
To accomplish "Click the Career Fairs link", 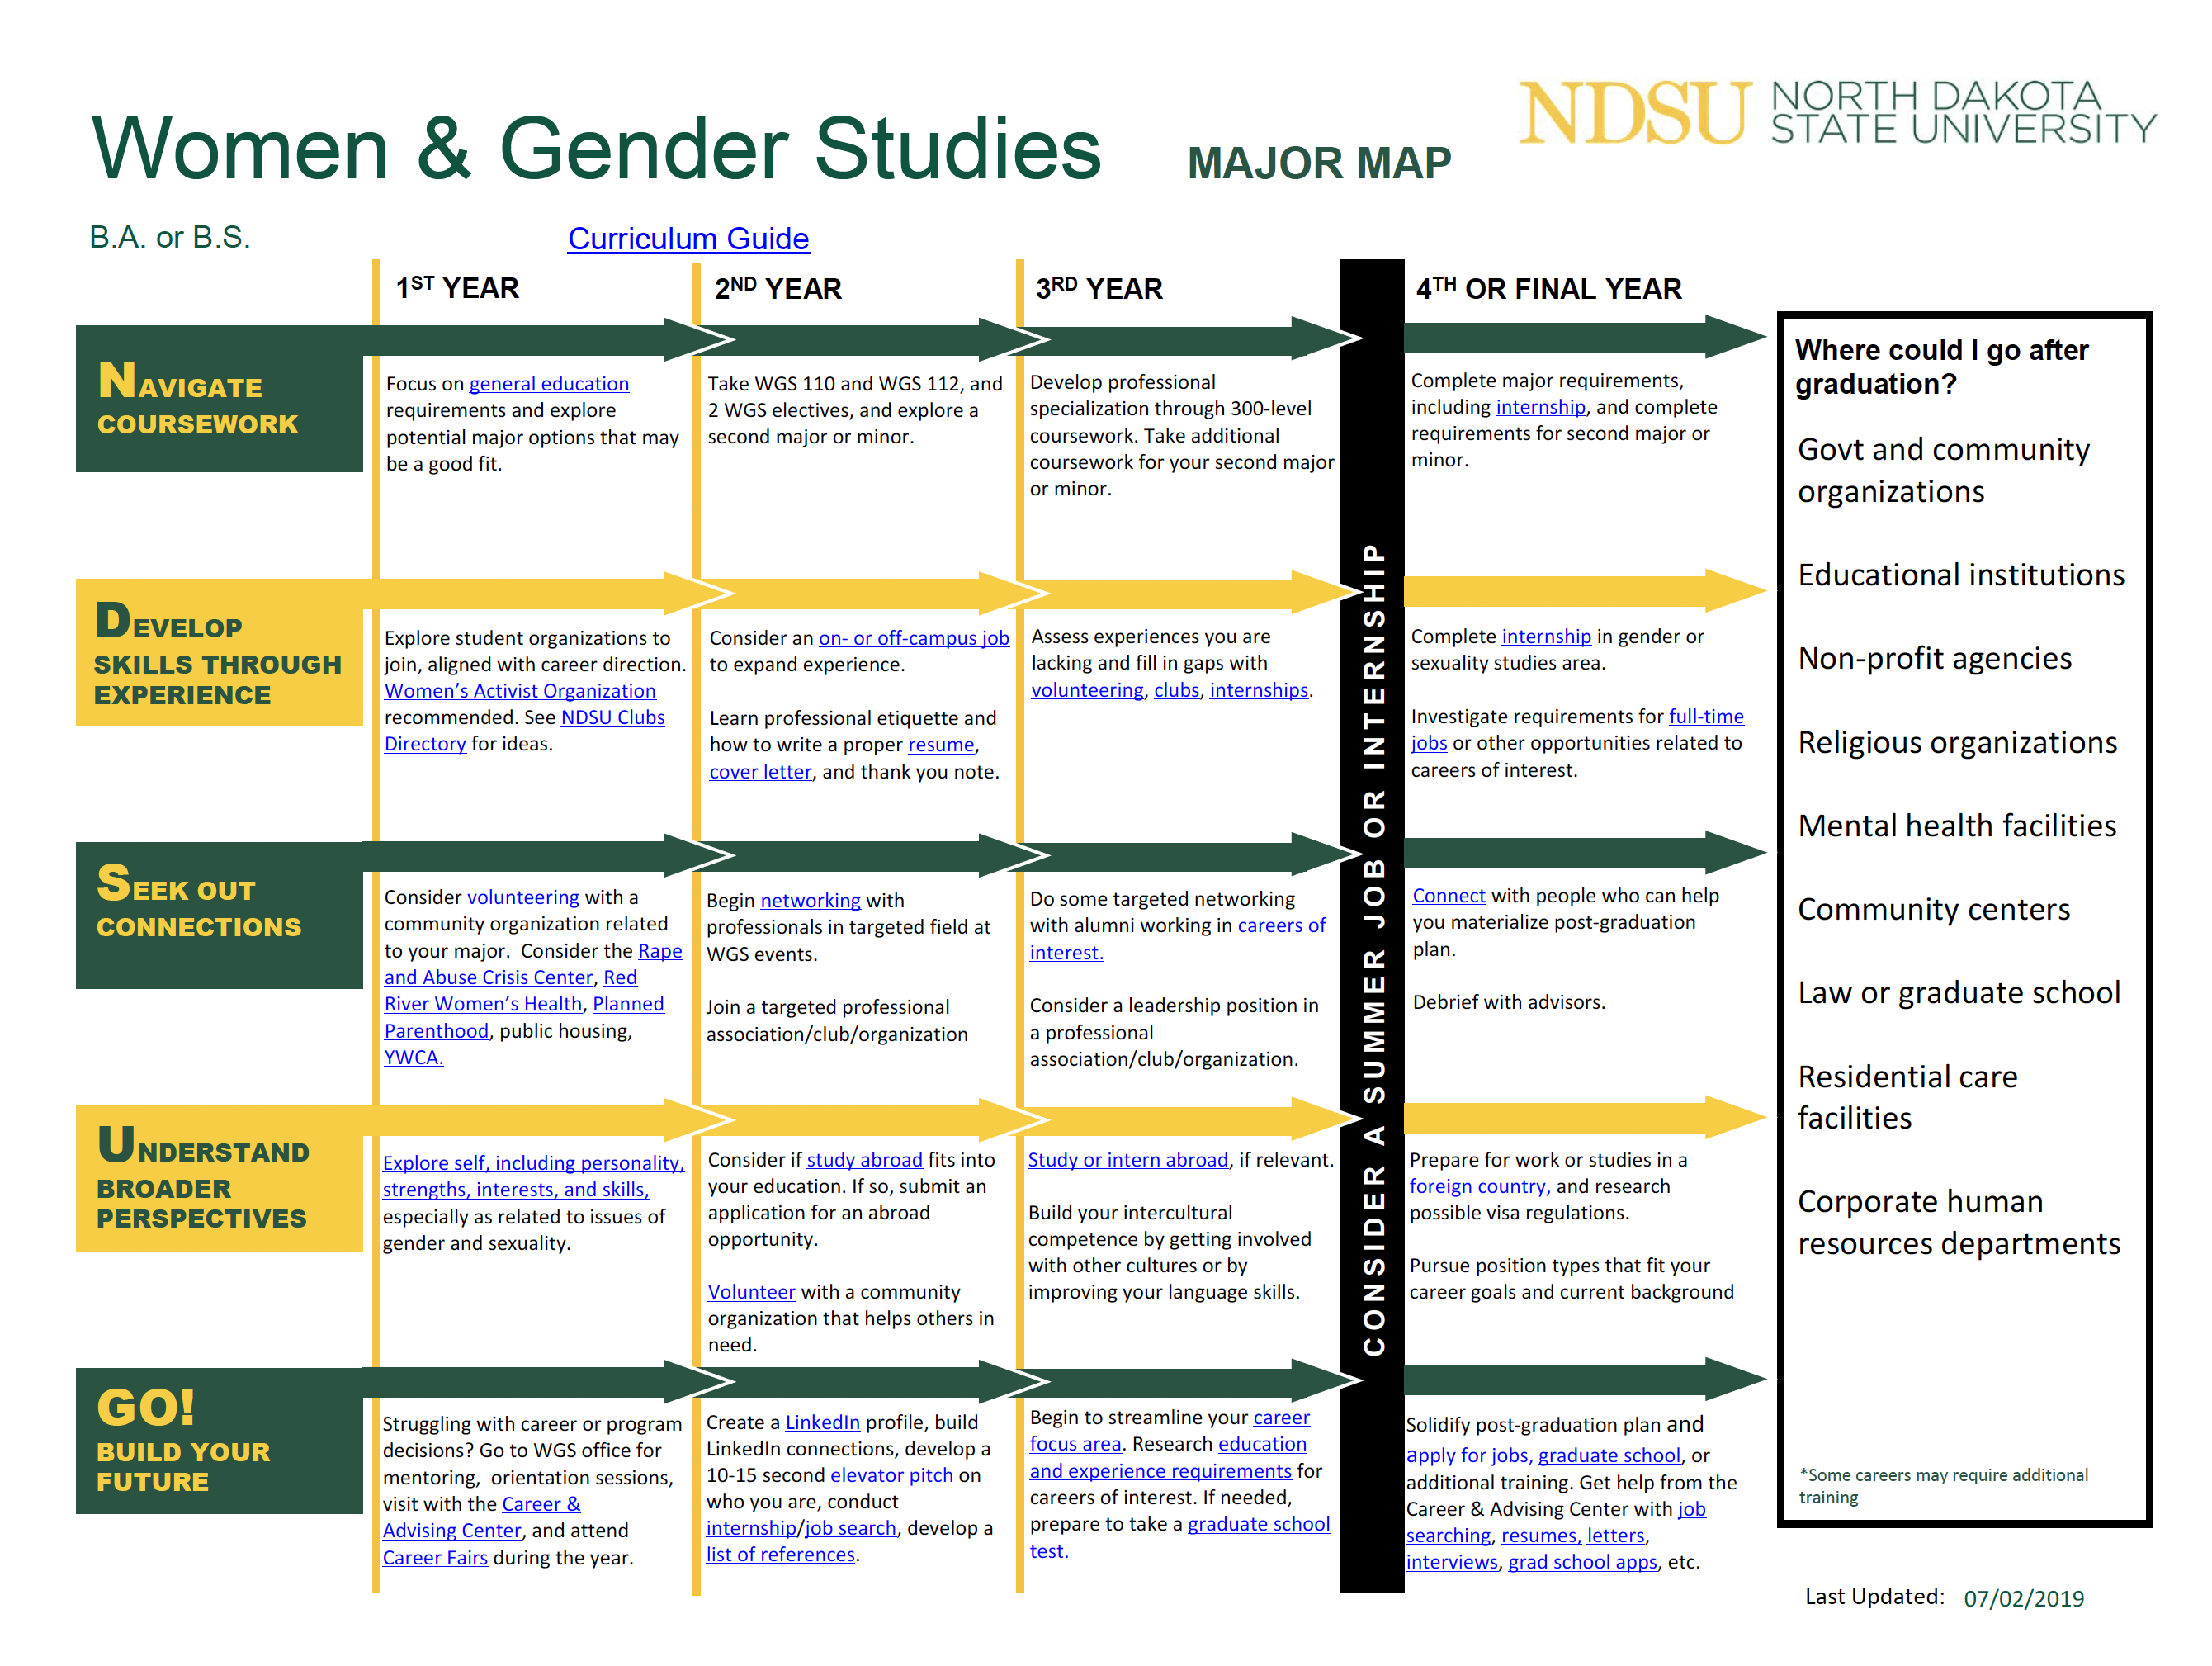I will (435, 1558).
